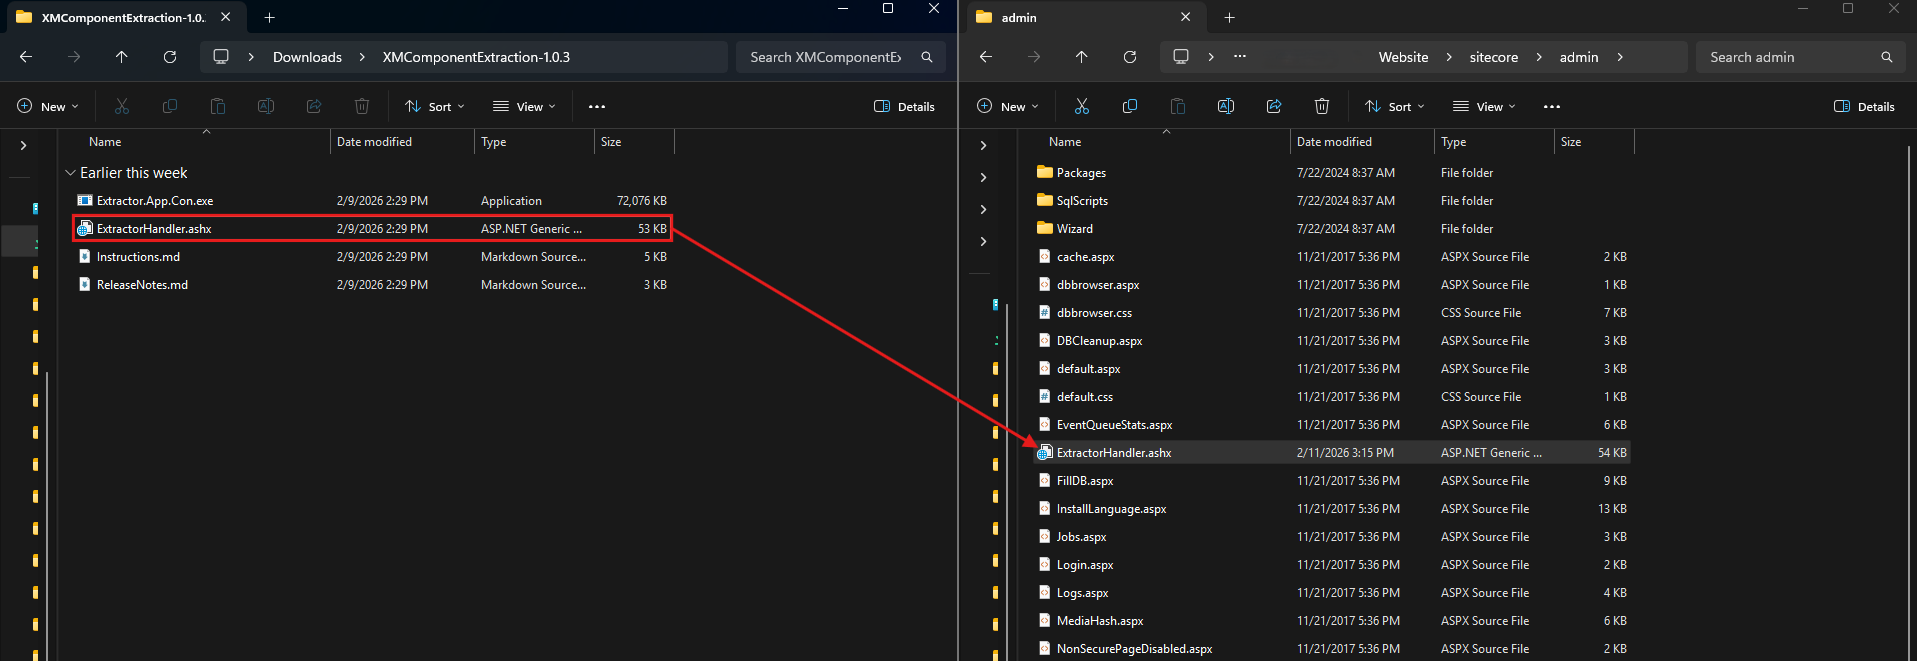
Task: Open See more options in admin window
Action: tap(1552, 106)
